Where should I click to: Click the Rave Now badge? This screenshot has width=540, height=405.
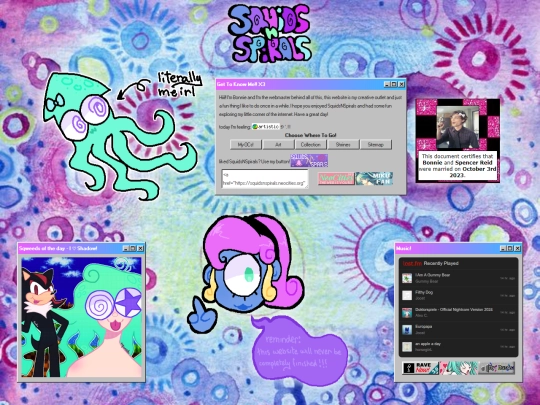point(420,368)
